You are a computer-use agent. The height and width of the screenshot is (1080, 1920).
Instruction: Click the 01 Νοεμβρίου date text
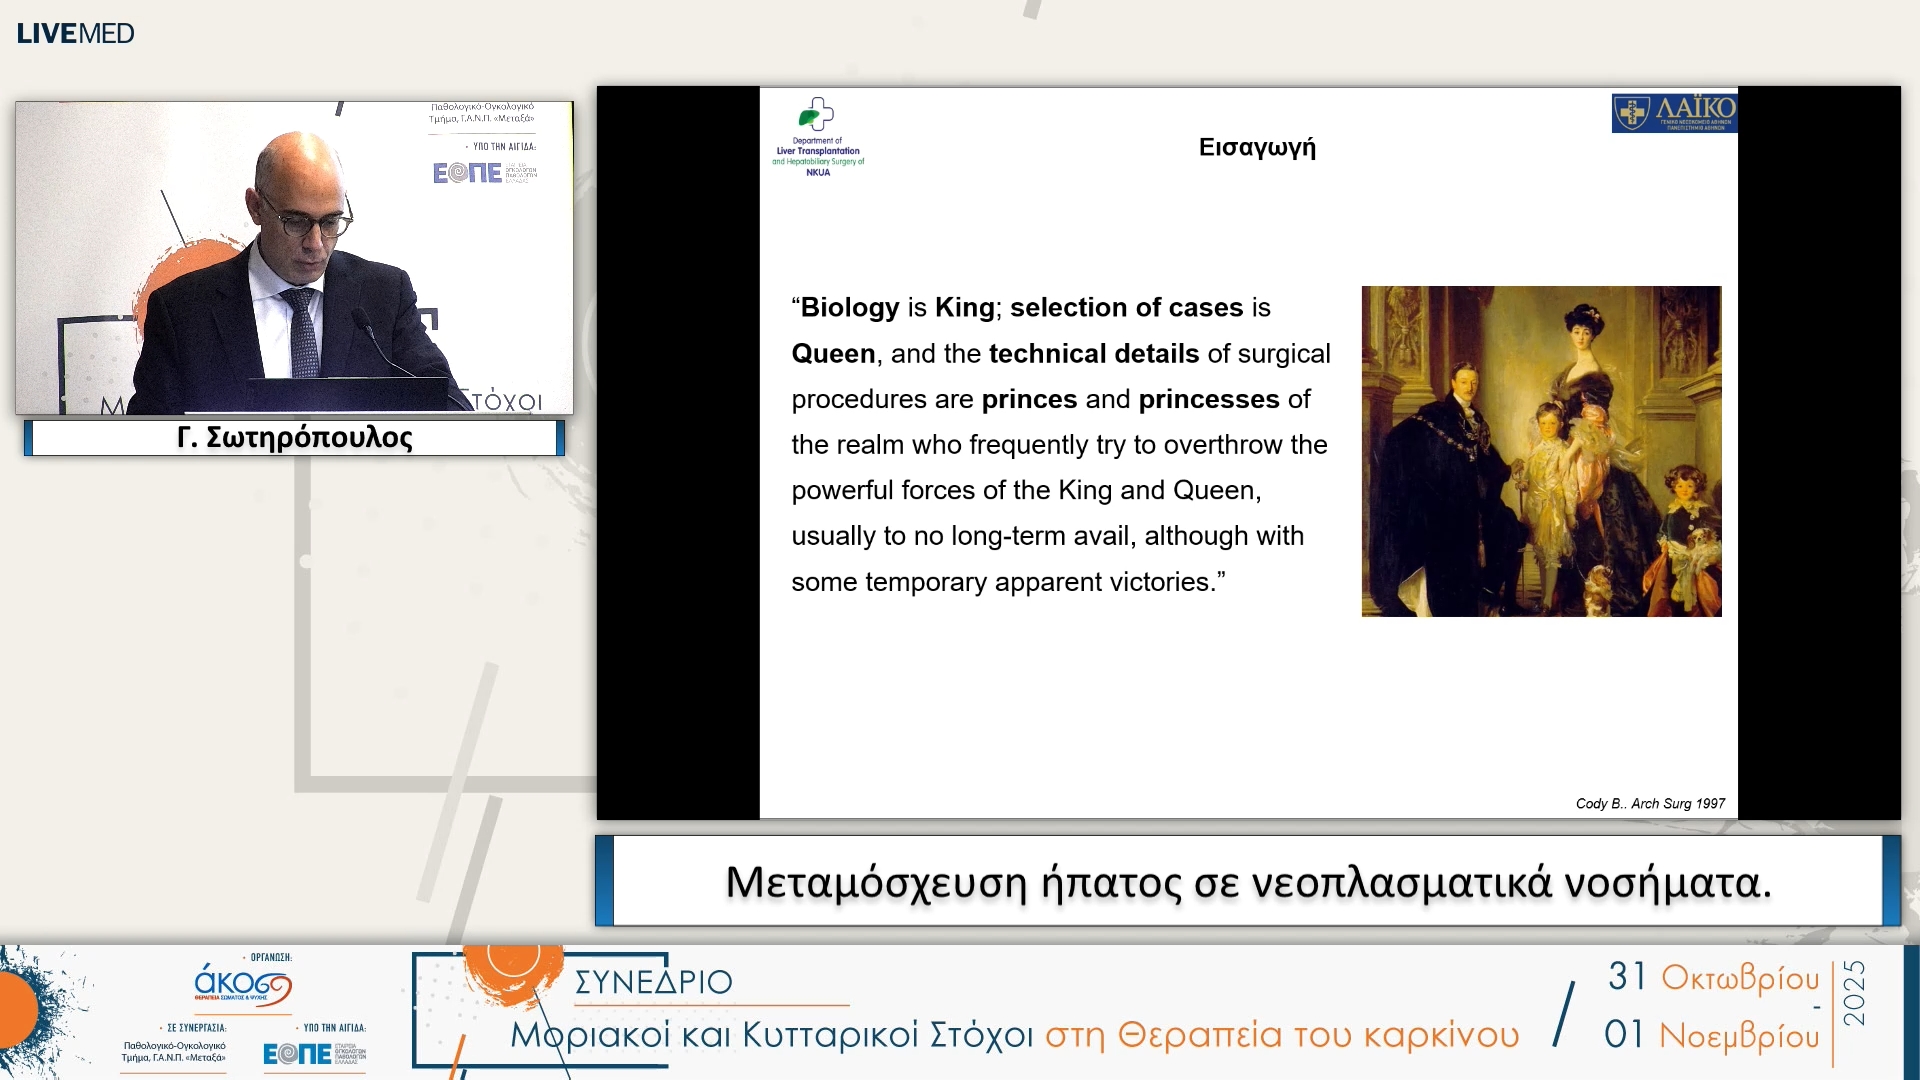[x=1711, y=1035]
